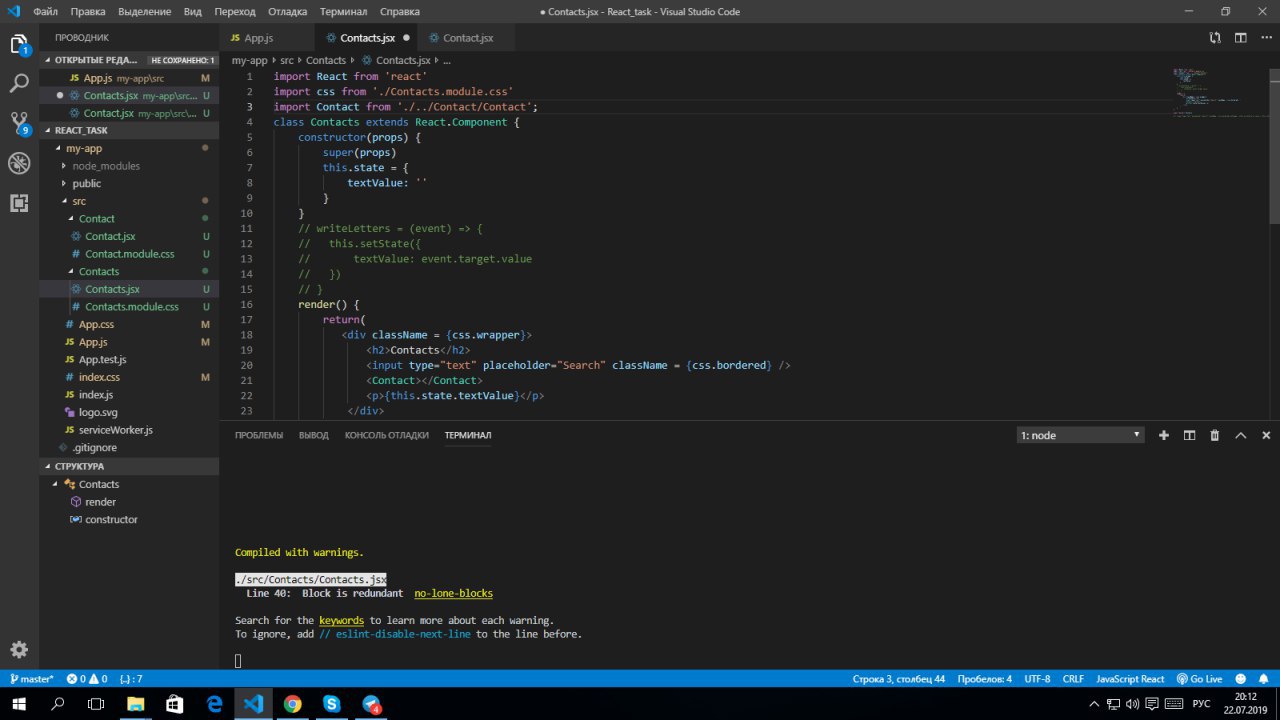This screenshot has height=720, width=1280.
Task: Maximize terminal panel with the up chevron
Action: [x=1241, y=435]
